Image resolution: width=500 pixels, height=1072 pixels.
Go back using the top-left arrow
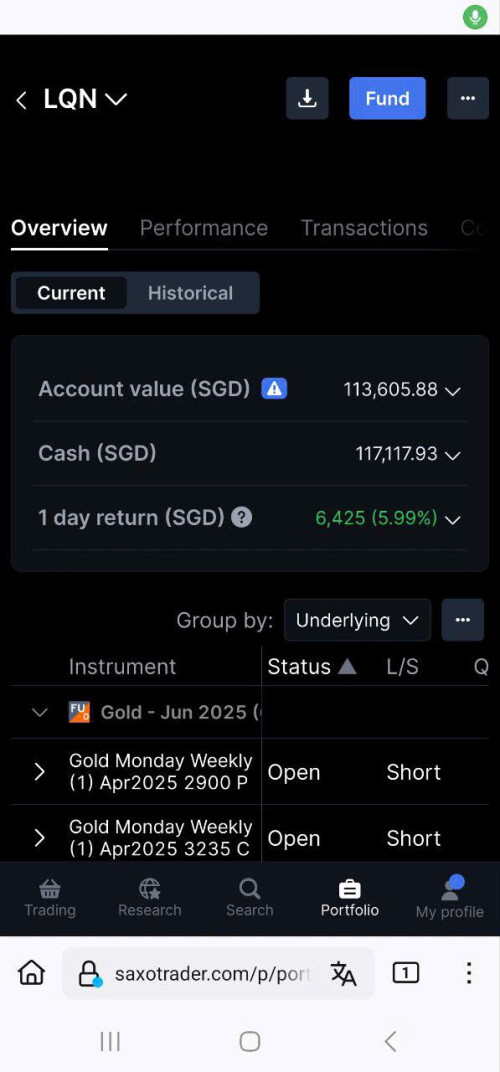(x=21, y=100)
